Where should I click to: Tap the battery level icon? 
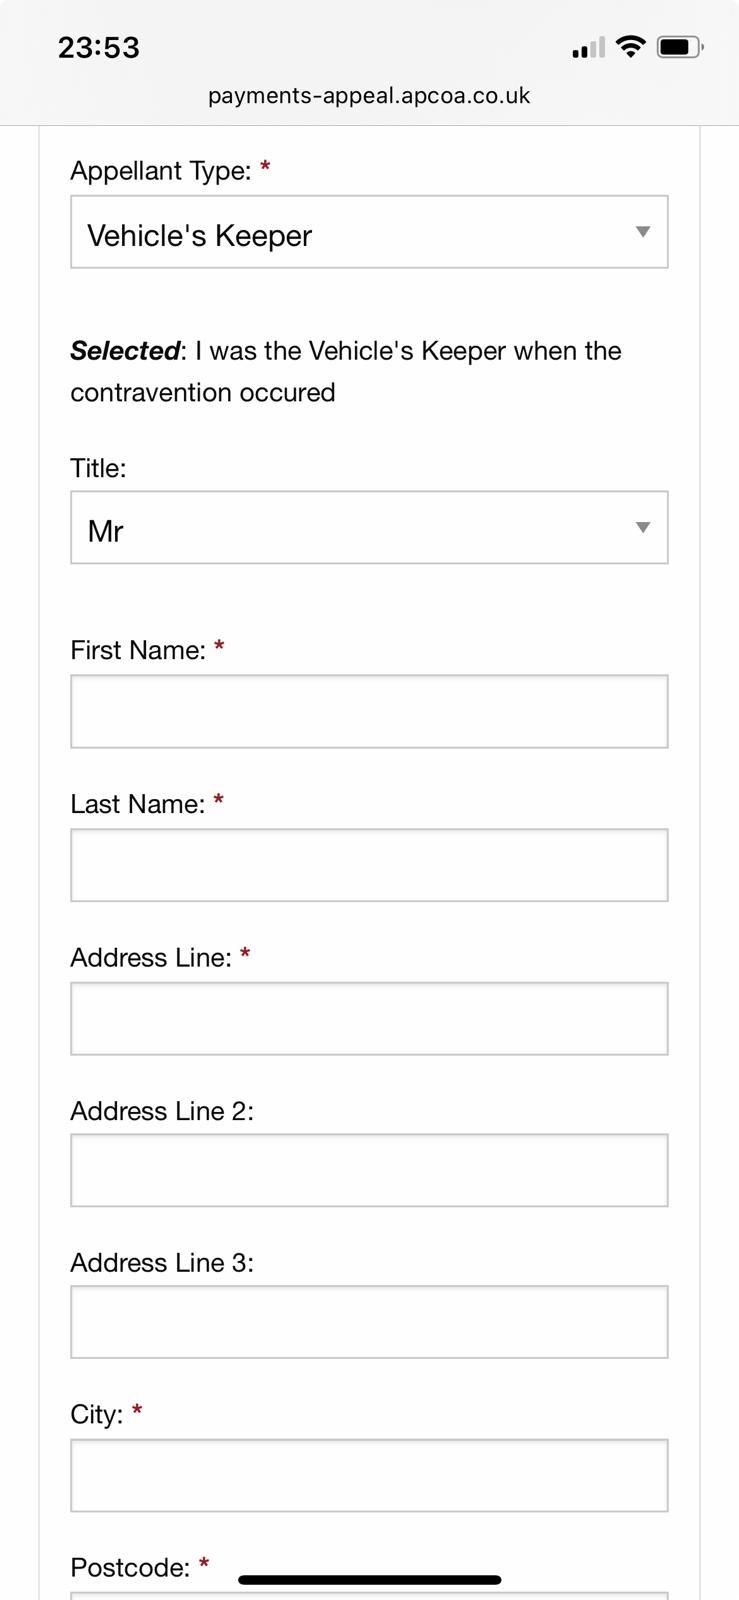tap(680, 47)
